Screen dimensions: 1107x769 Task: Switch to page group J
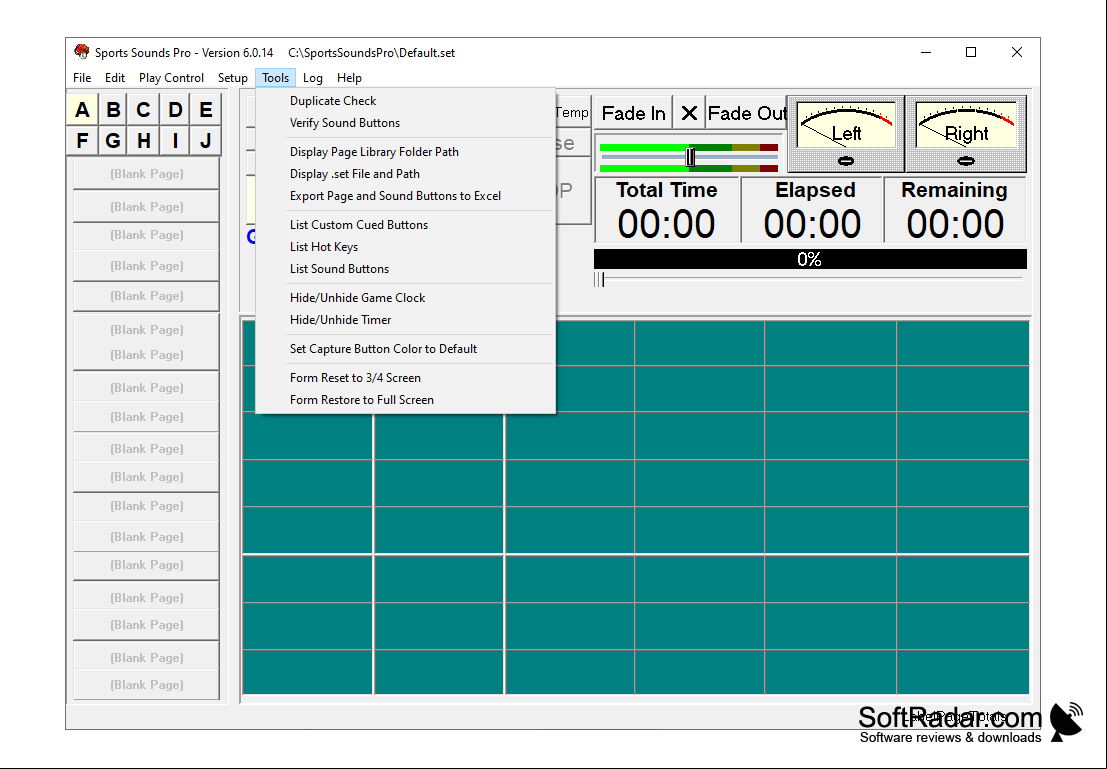click(205, 141)
